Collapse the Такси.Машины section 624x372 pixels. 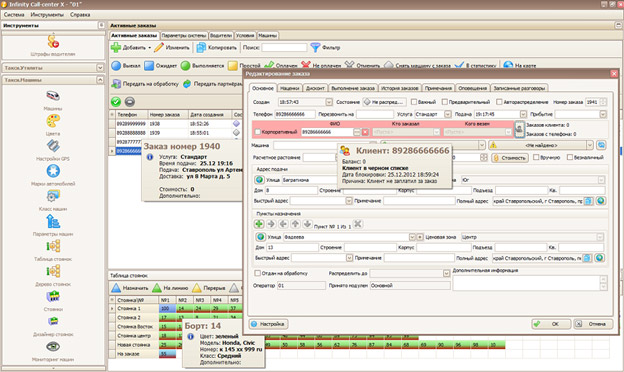point(100,80)
